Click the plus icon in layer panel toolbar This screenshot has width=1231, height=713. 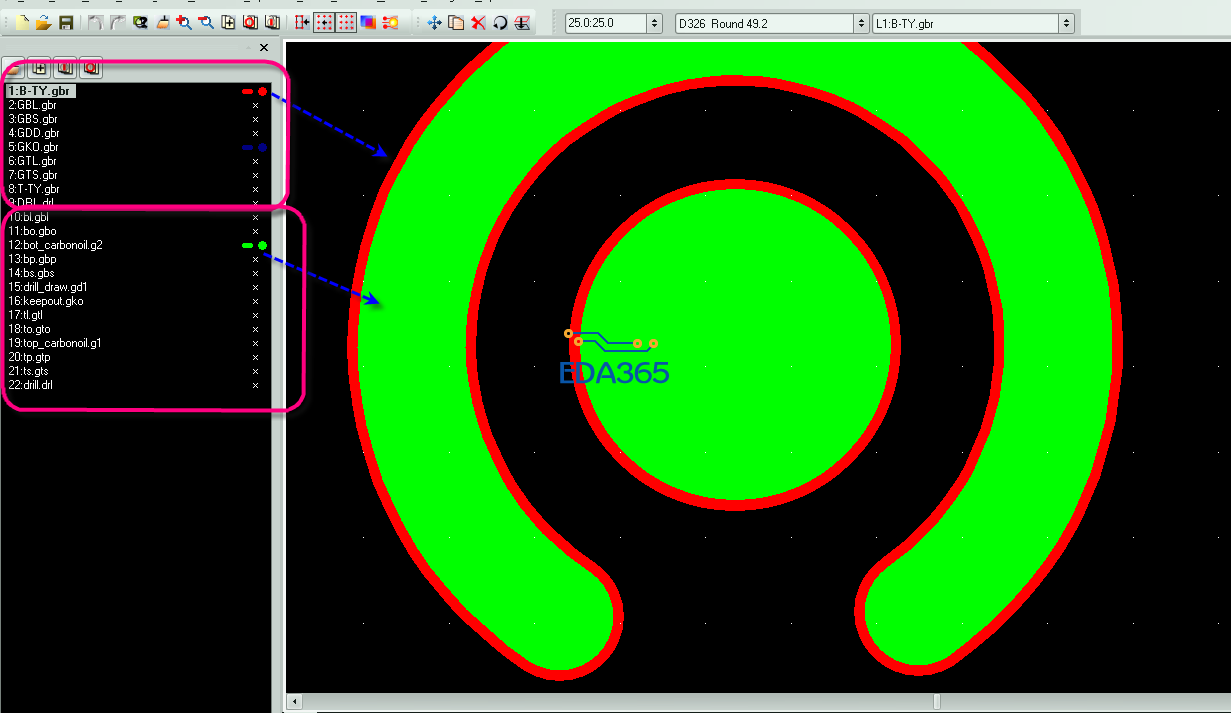point(40,68)
